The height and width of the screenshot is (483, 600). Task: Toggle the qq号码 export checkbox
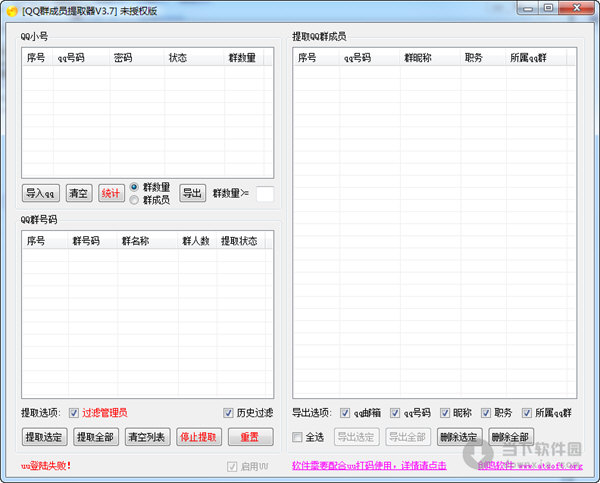pos(395,413)
